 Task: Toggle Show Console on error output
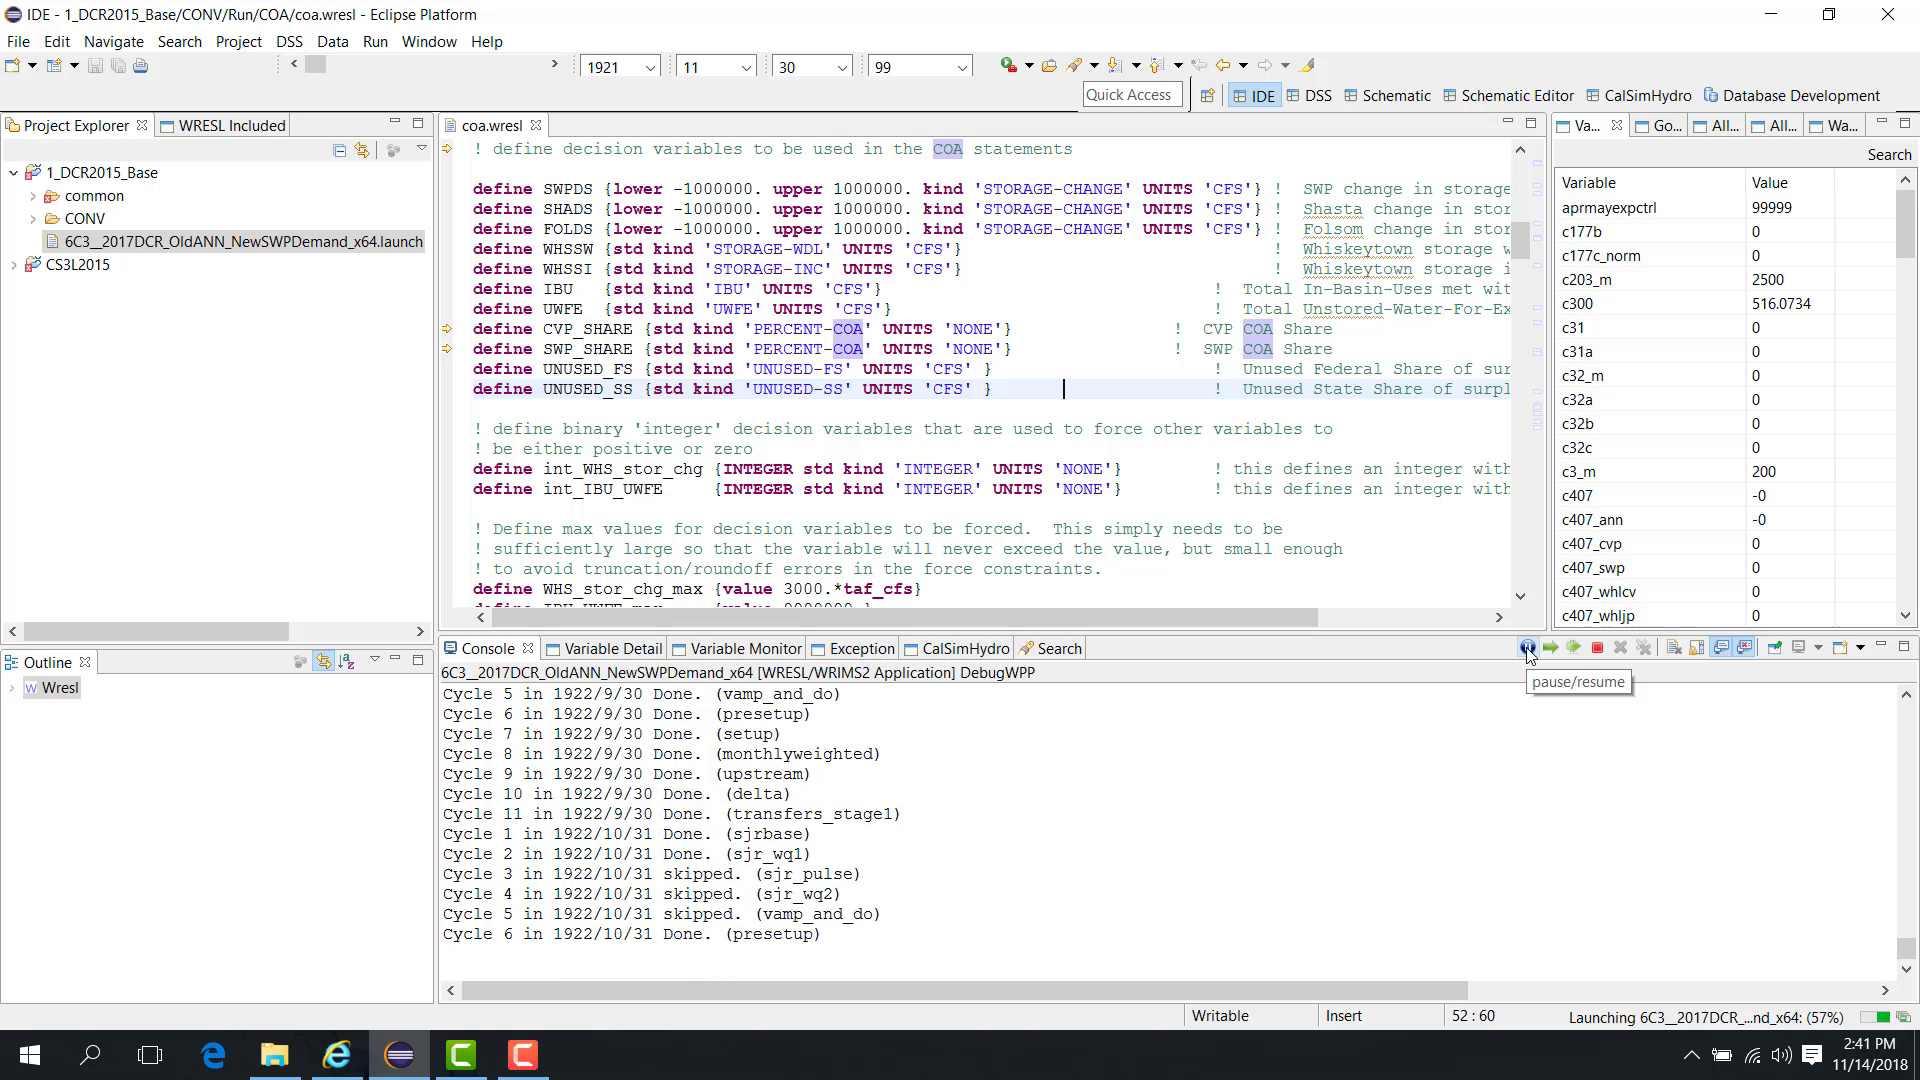click(1745, 648)
